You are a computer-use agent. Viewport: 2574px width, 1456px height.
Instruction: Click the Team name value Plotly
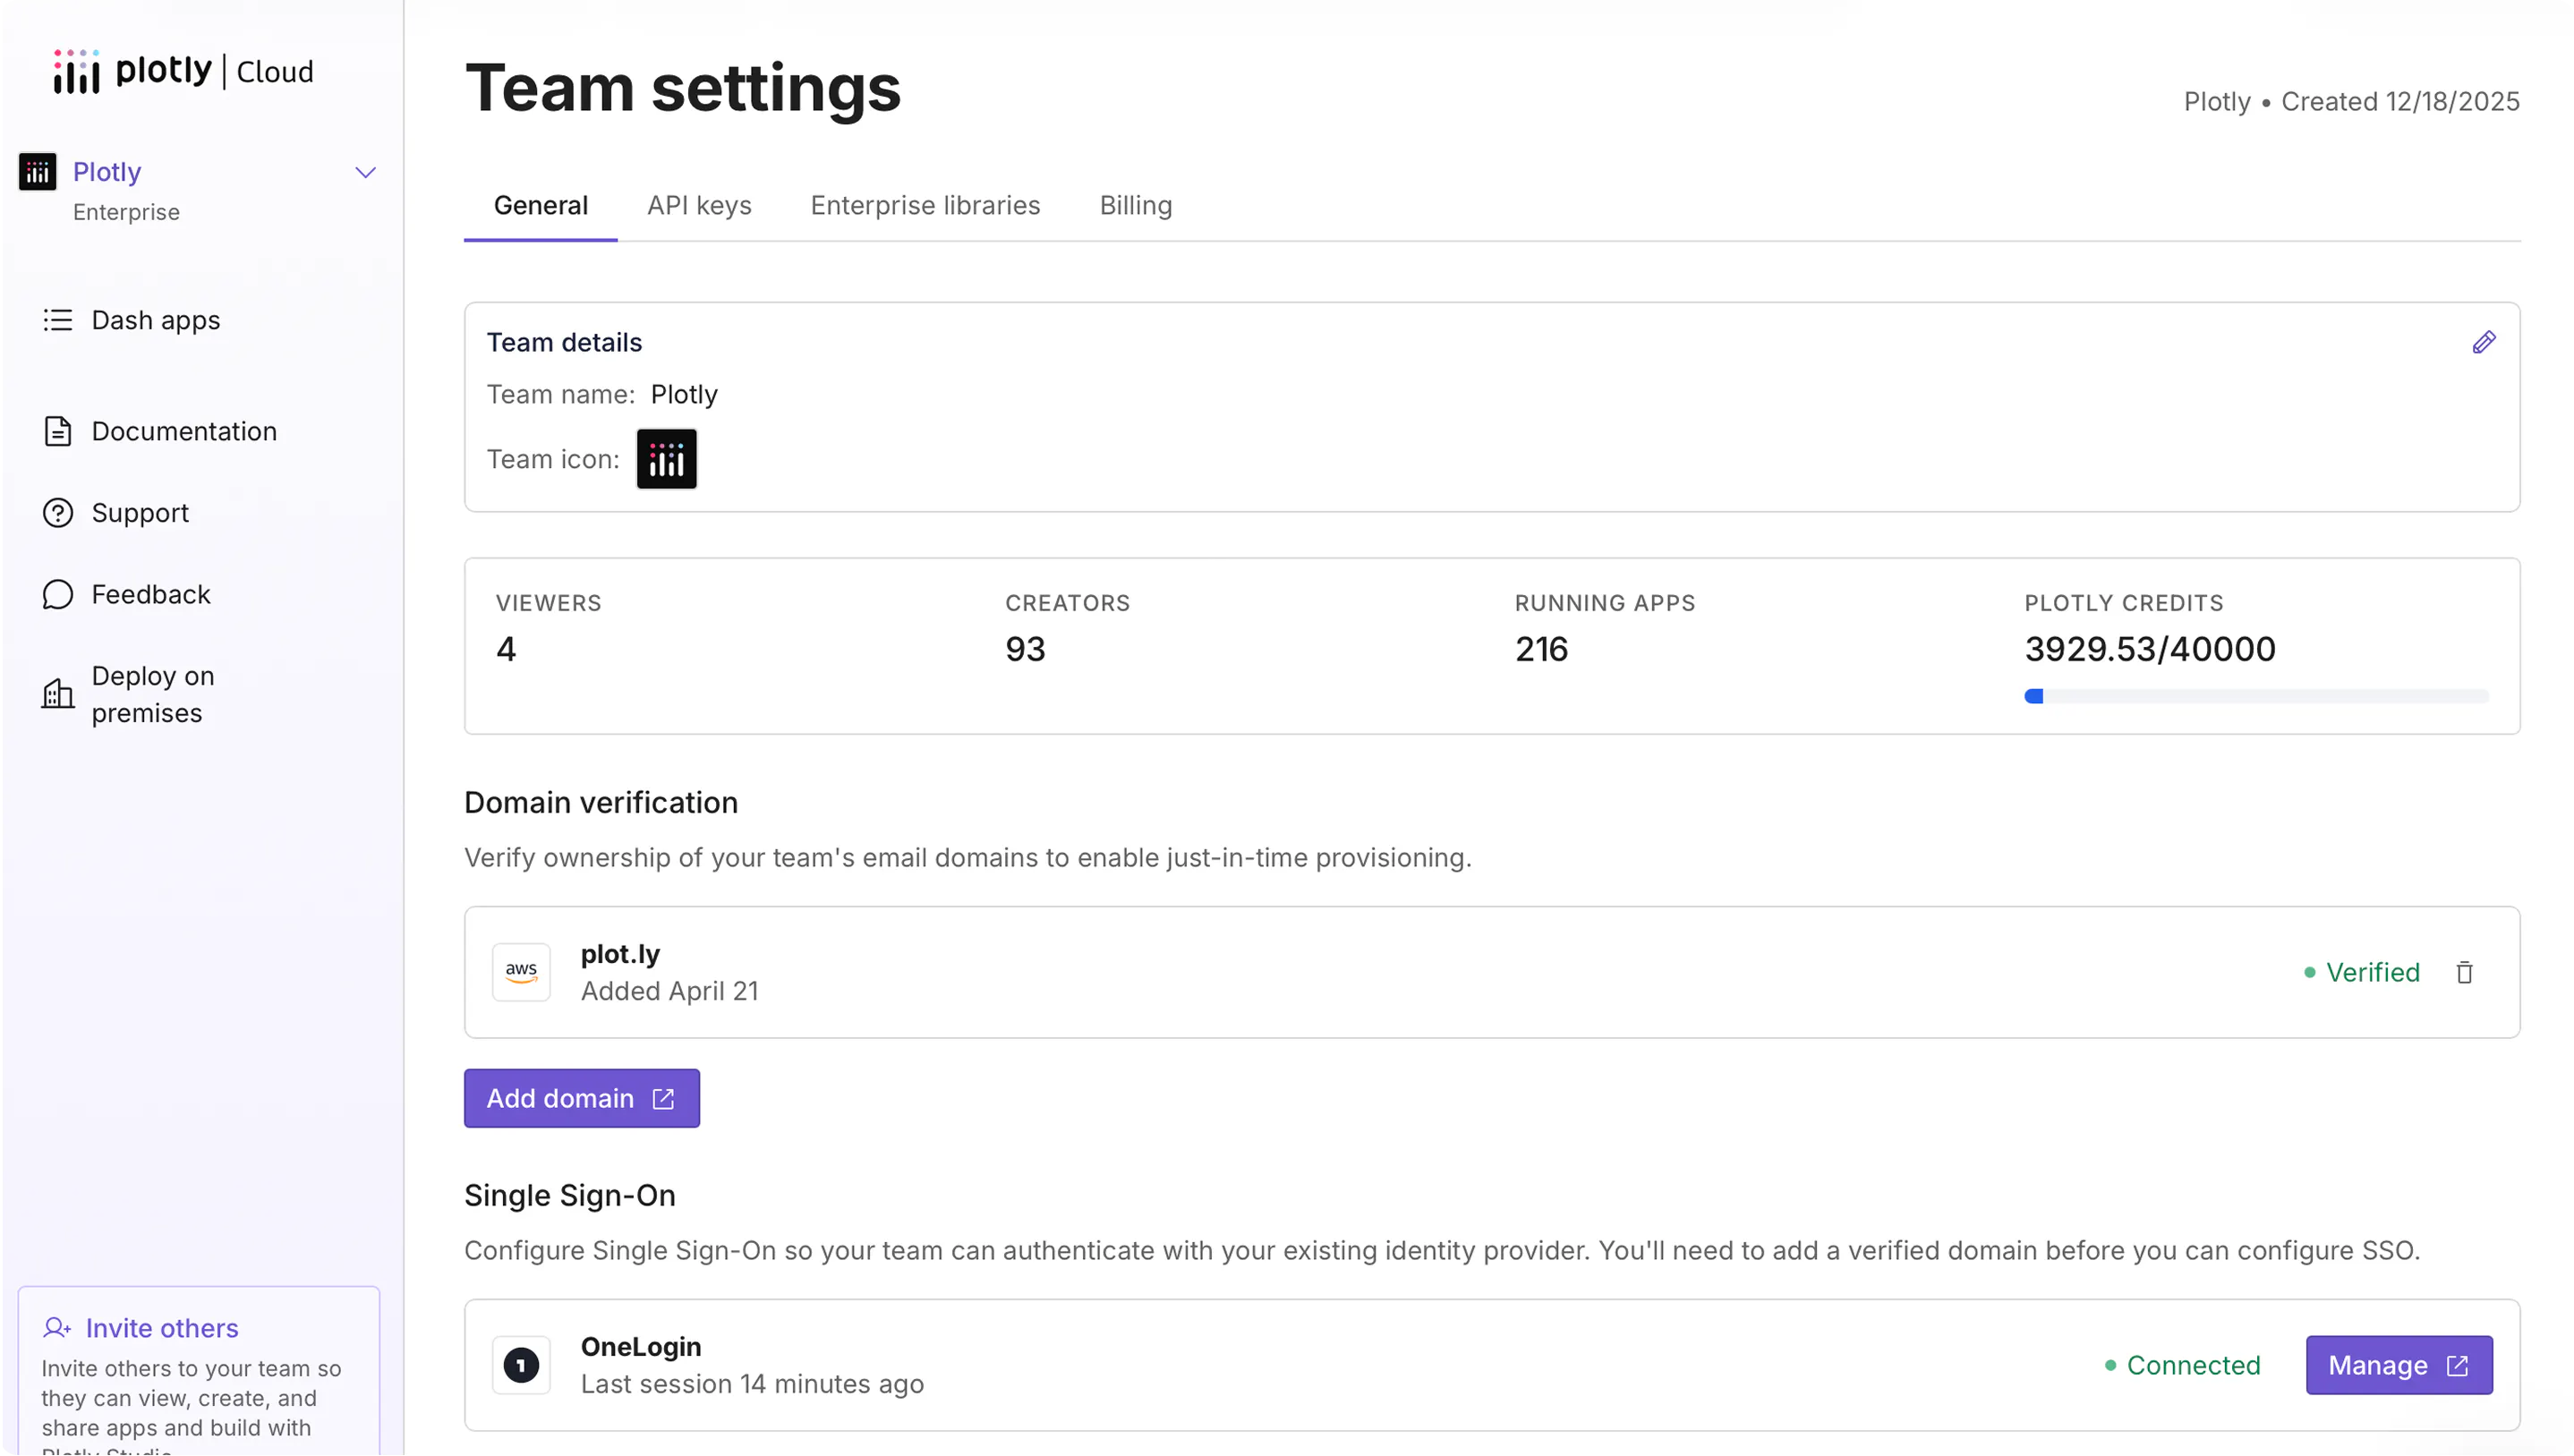pyautogui.click(x=684, y=394)
